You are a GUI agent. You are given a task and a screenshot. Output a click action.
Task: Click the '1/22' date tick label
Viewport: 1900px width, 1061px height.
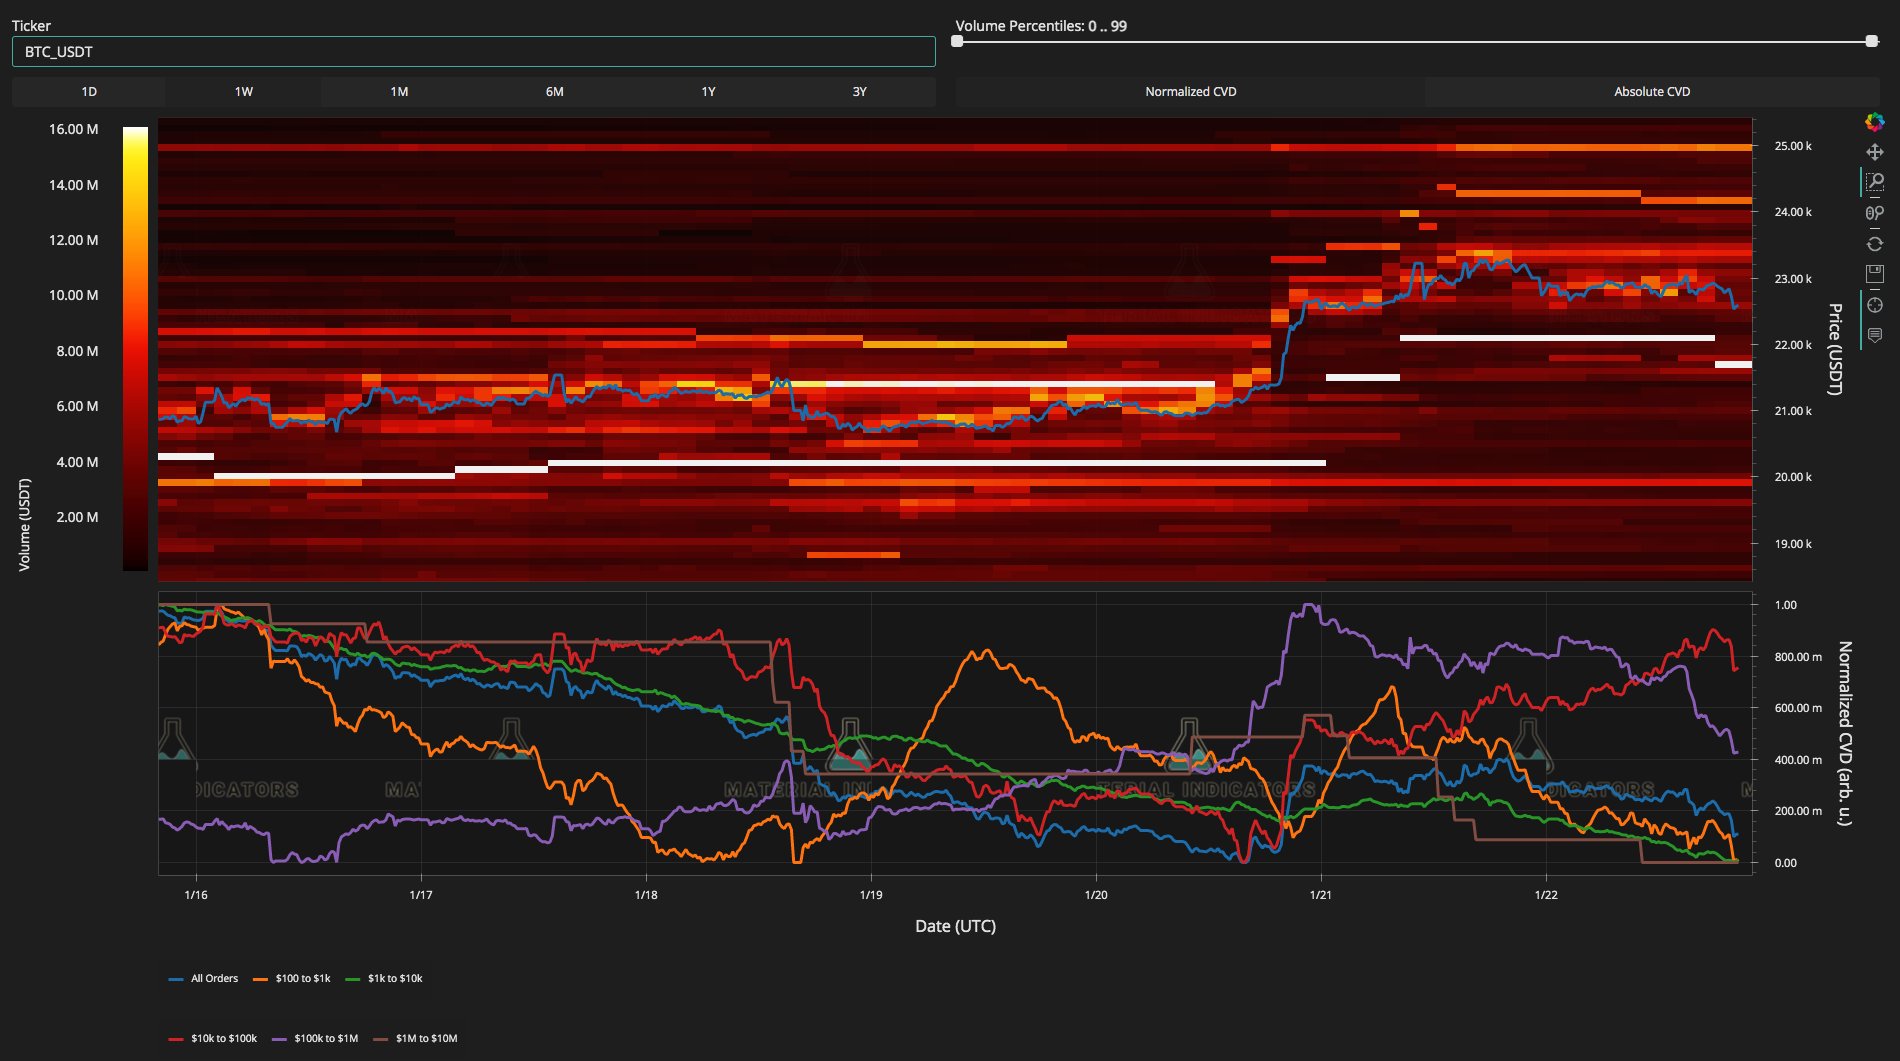click(x=1546, y=895)
